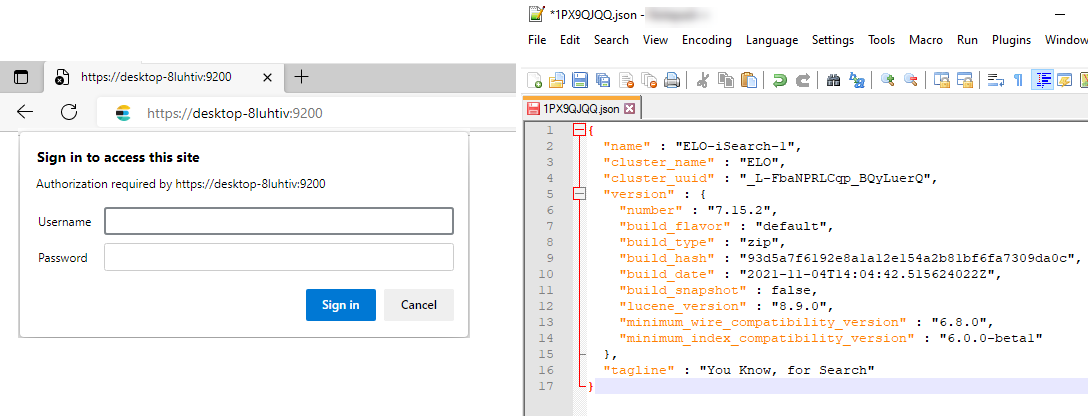Click the green Undo arrow

(x=780, y=80)
